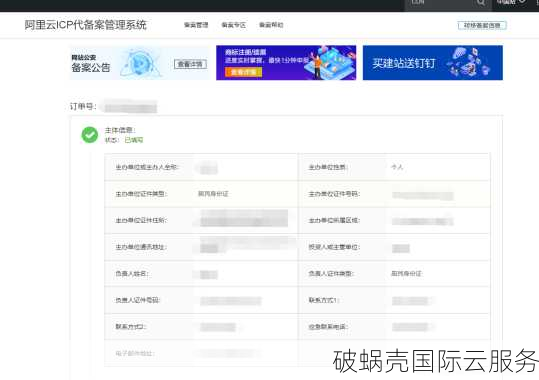Click orange button on trademark banner

tap(243, 72)
